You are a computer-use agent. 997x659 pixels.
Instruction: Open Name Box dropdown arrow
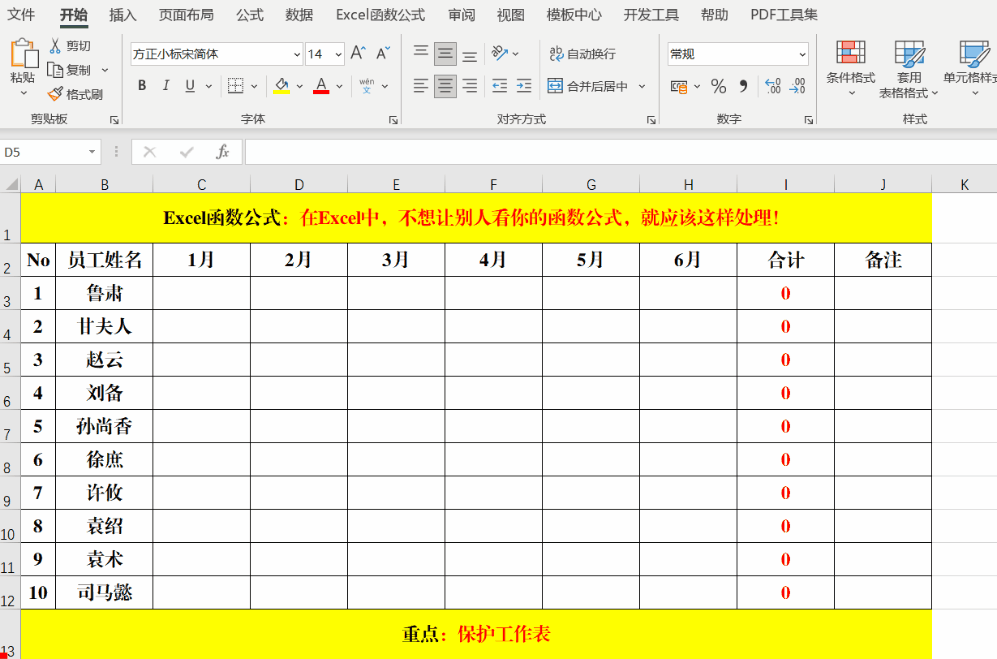tap(92, 151)
